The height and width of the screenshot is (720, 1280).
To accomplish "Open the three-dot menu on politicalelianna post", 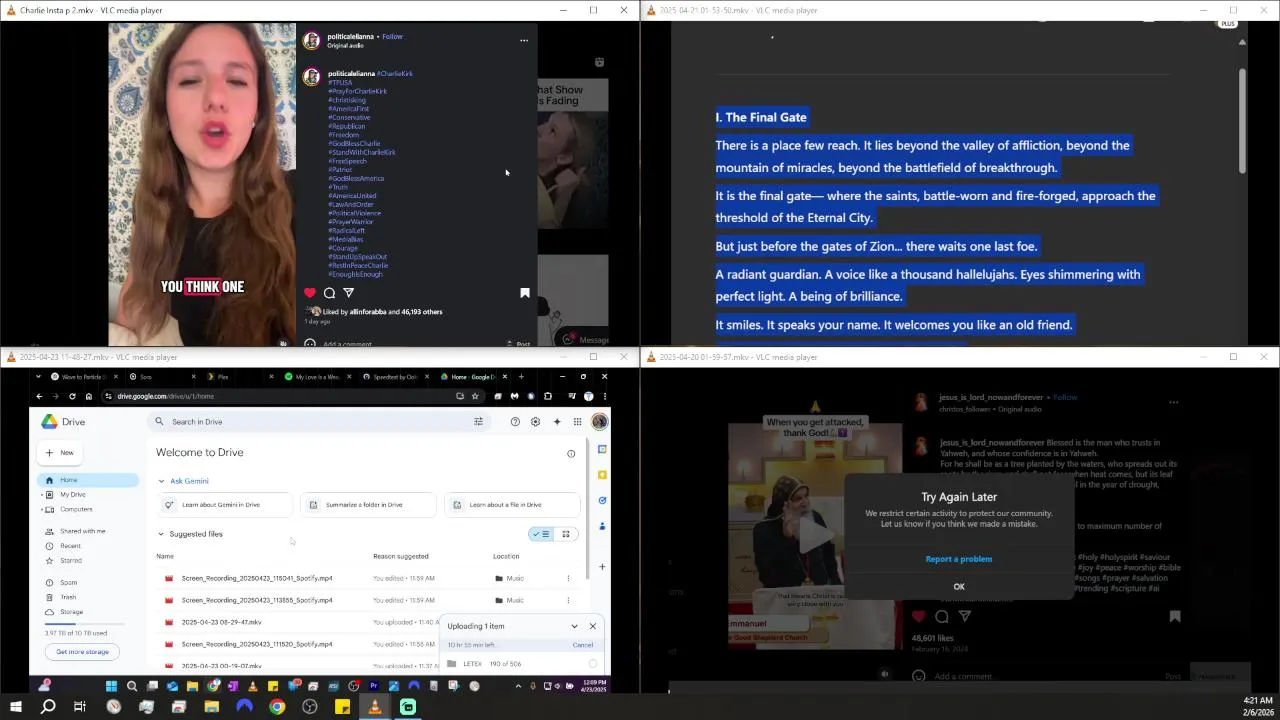I will click(523, 41).
